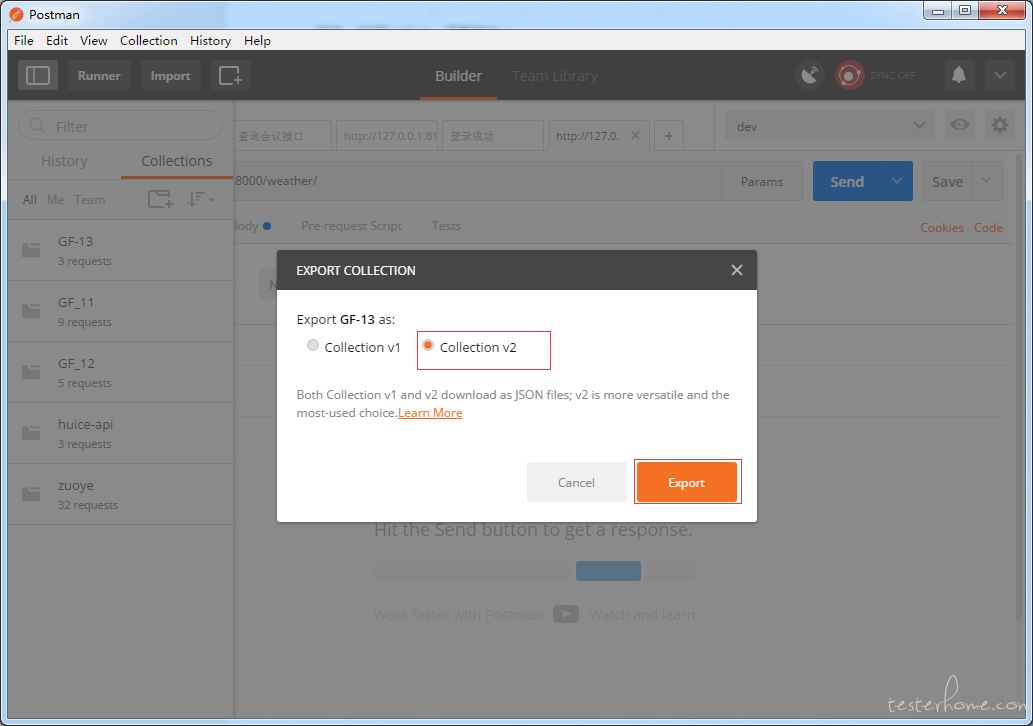Click the request URL field

coord(478,181)
